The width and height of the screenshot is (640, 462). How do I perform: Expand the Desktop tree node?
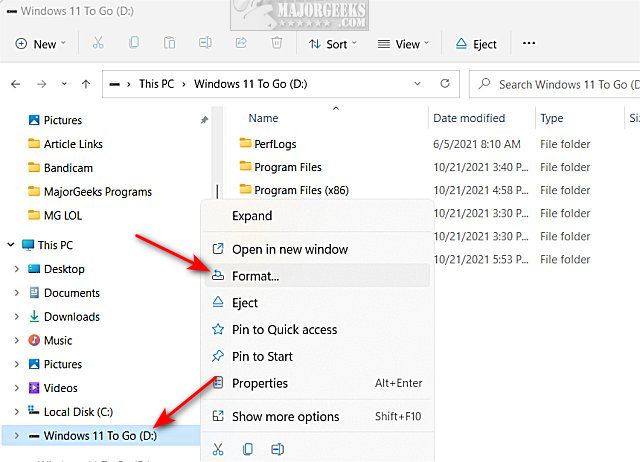(x=17, y=269)
